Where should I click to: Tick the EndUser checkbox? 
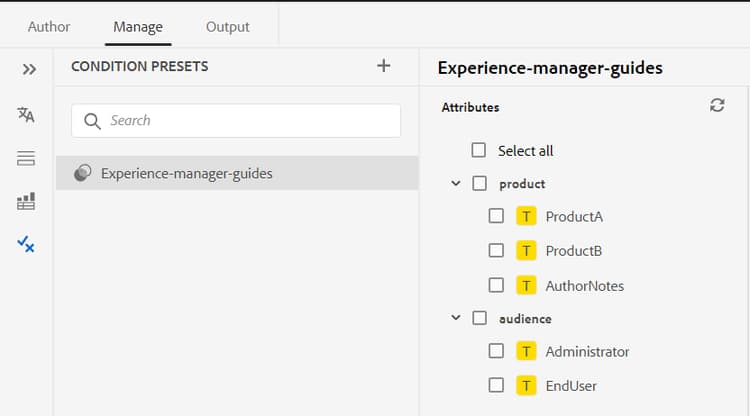click(x=496, y=385)
